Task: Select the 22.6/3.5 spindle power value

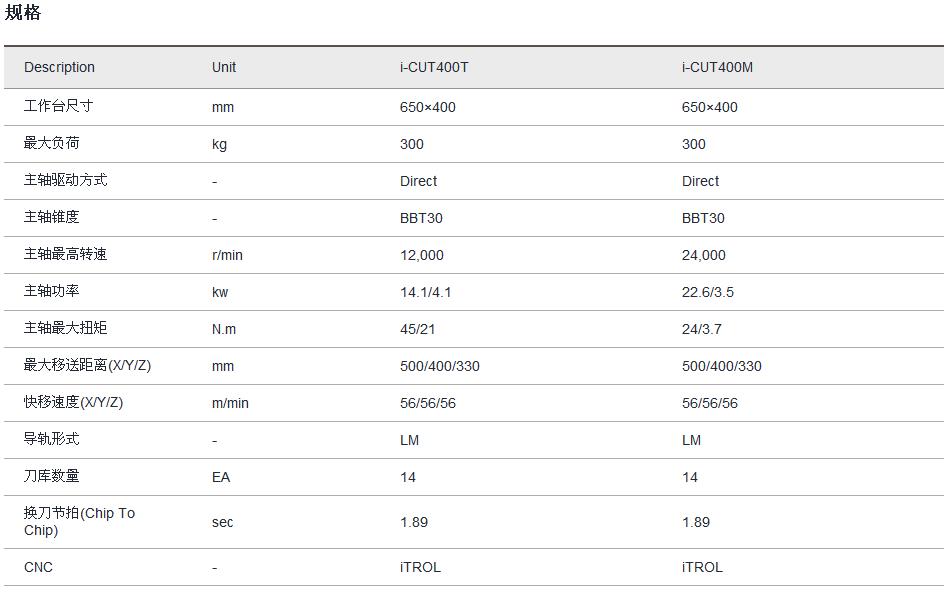Action: [x=708, y=292]
